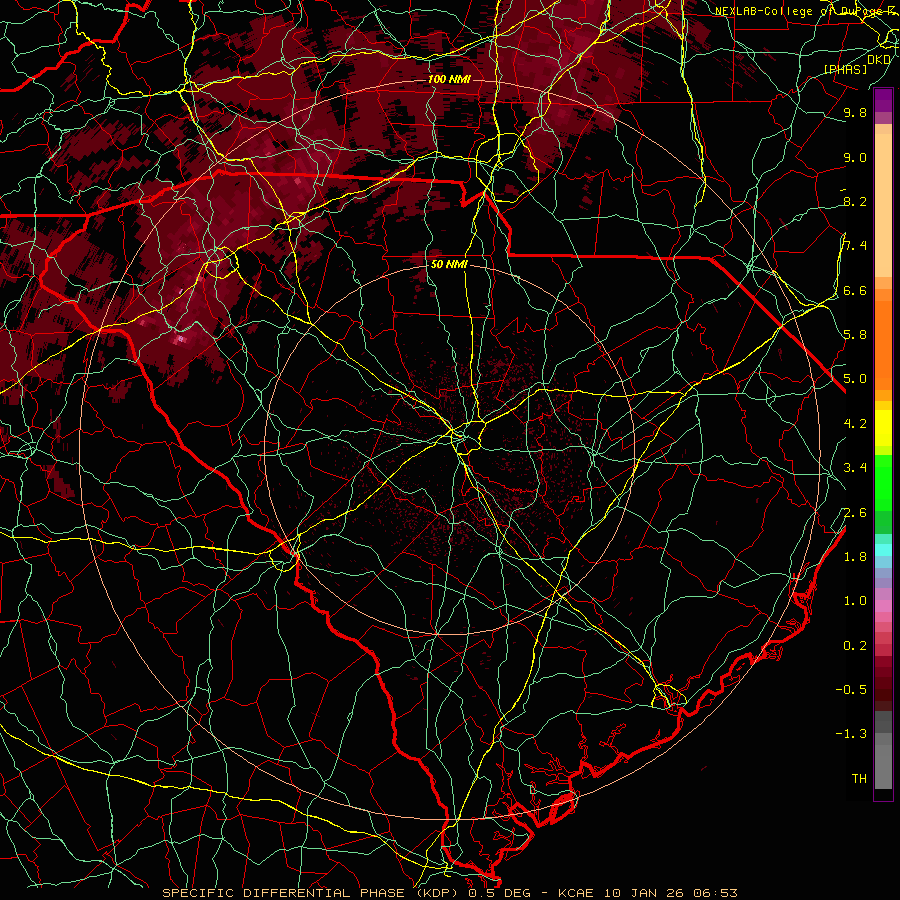Click the 100 NMI range ring label

click(449, 79)
